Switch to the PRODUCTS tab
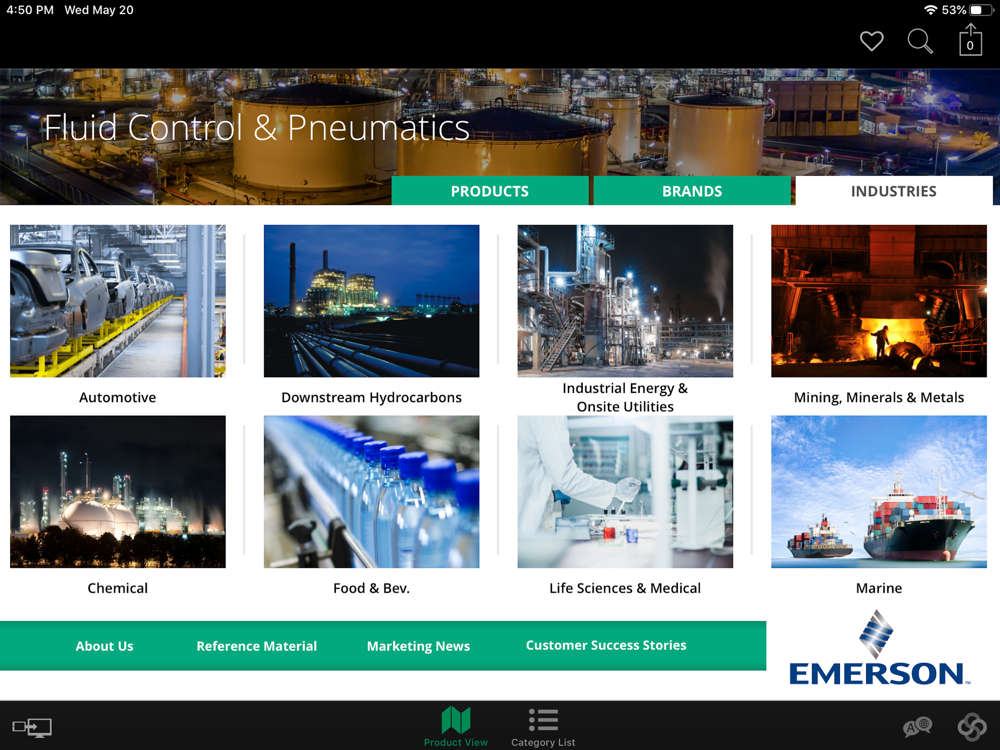Screen dimensions: 1000x750 click(x=490, y=191)
